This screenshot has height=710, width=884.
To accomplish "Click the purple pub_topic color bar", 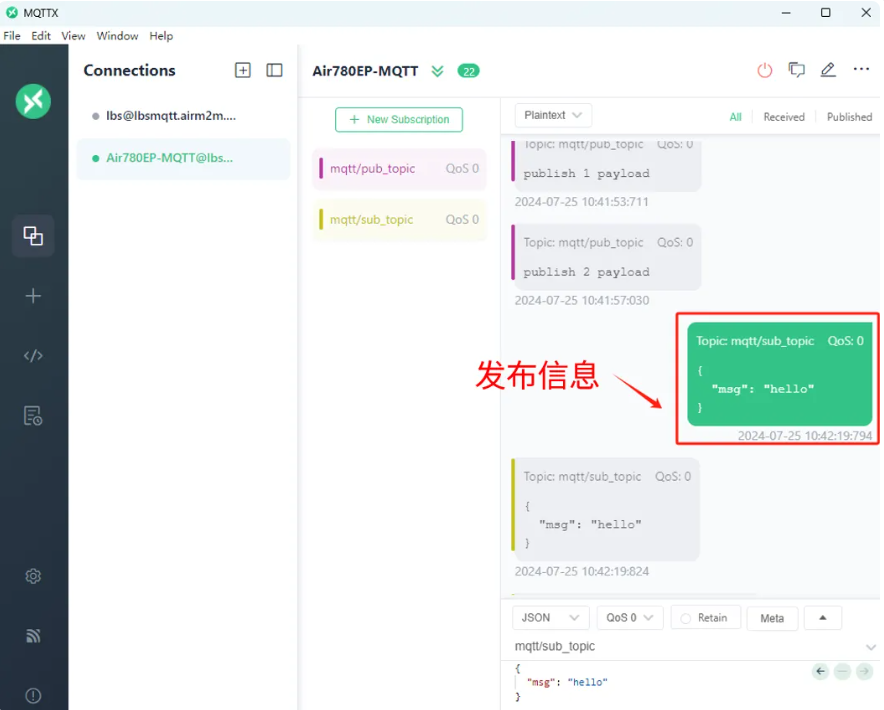I will pos(321,169).
